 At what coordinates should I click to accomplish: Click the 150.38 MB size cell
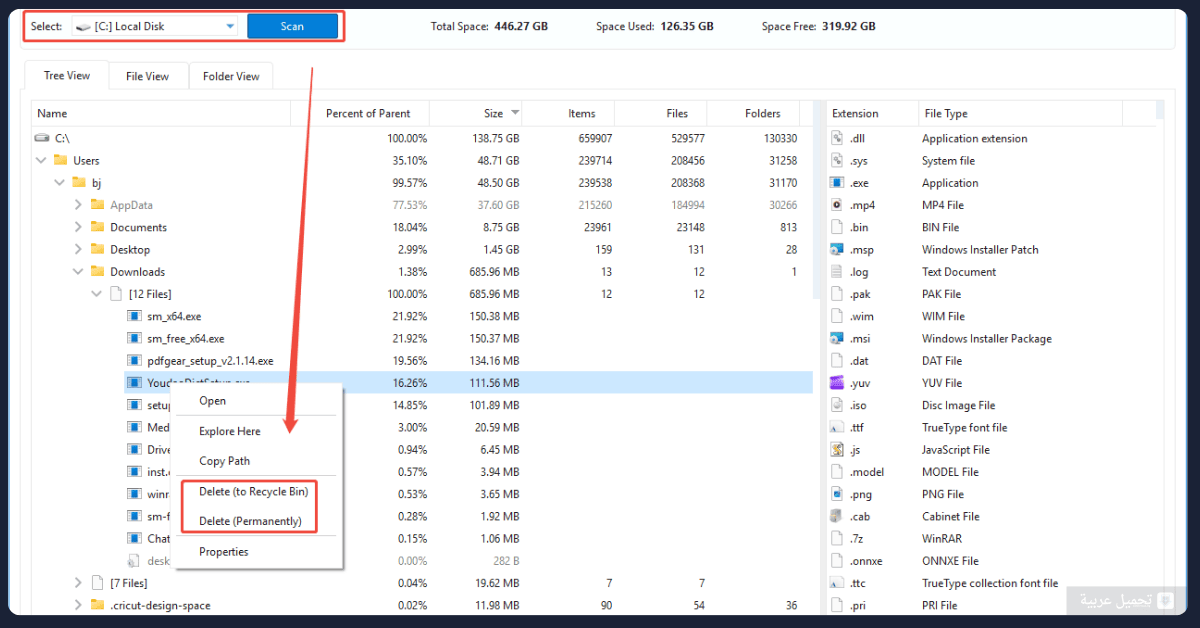pyautogui.click(x=494, y=316)
